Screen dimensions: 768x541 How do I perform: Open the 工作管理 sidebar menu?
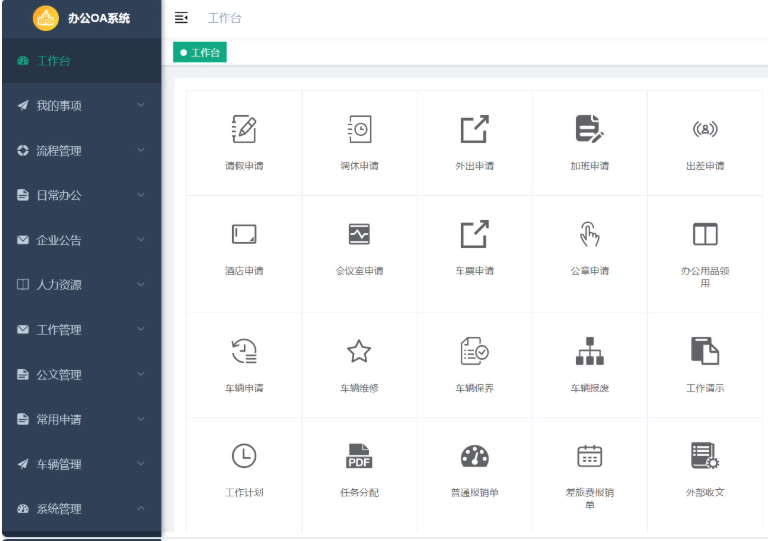81,329
